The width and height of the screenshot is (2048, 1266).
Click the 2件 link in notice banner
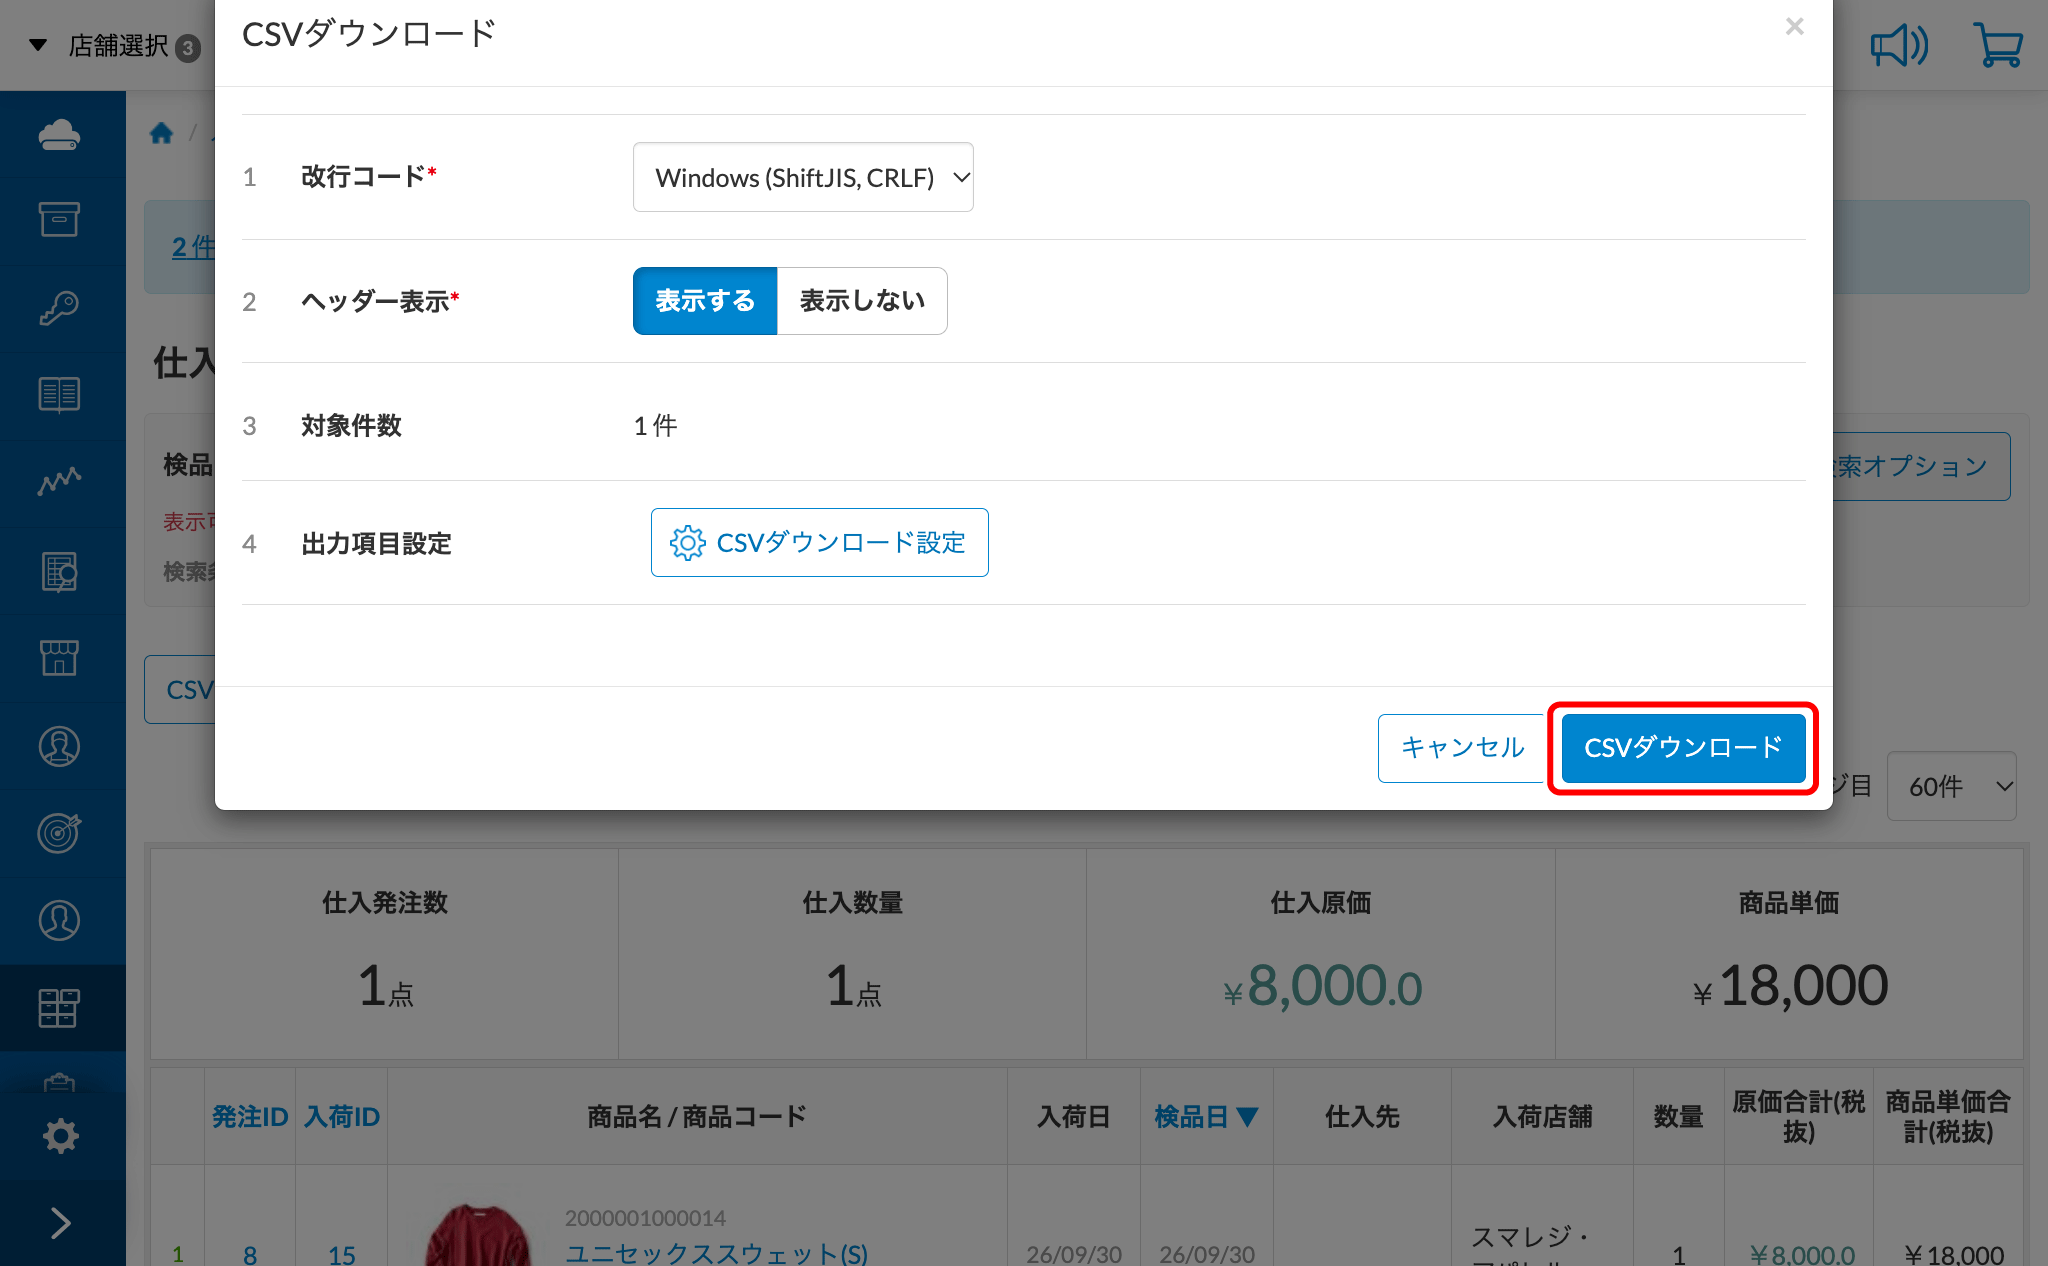coord(193,247)
